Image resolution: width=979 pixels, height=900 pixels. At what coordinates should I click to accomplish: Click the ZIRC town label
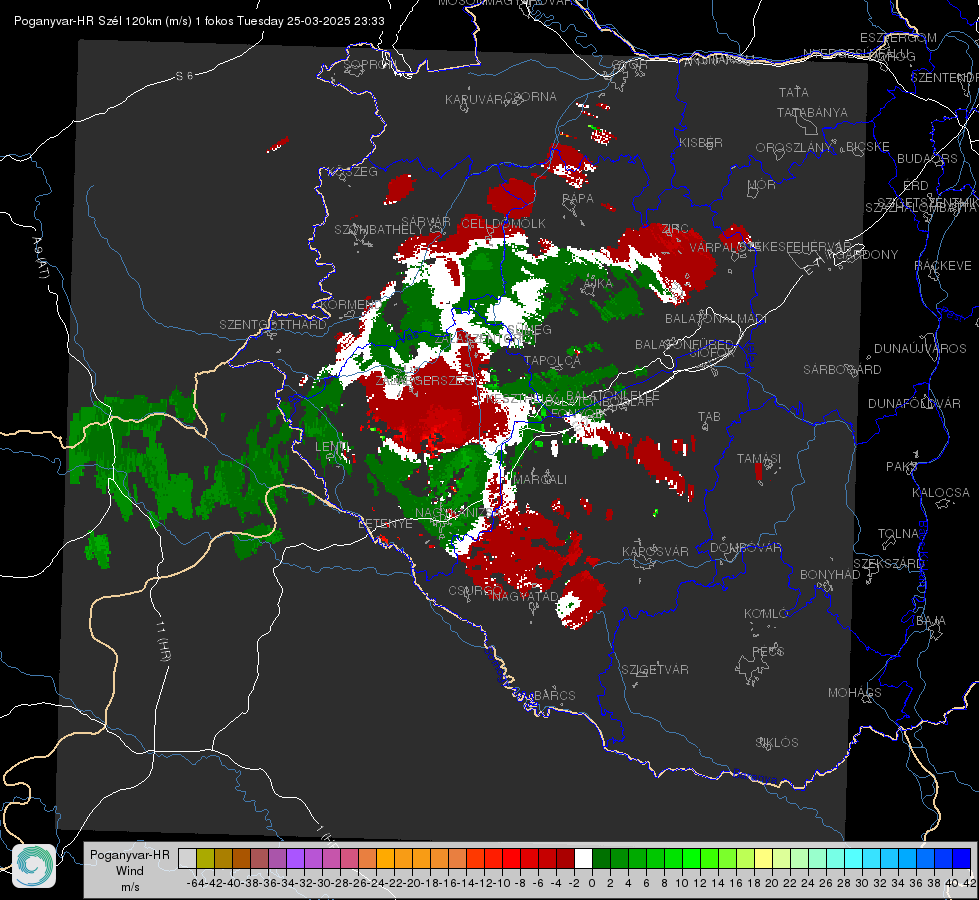click(674, 229)
